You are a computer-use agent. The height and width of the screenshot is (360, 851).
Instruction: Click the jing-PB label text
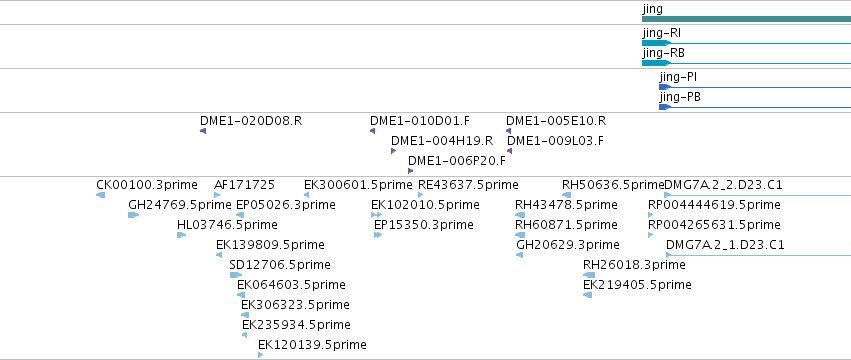click(x=680, y=97)
